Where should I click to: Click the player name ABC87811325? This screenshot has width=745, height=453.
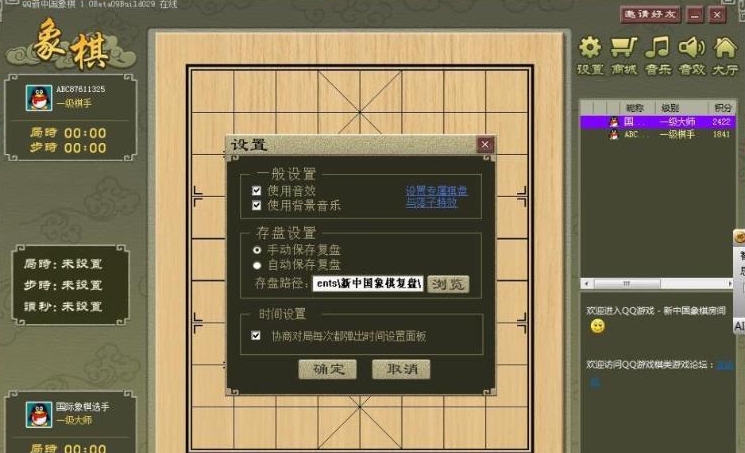pyautogui.click(x=81, y=89)
